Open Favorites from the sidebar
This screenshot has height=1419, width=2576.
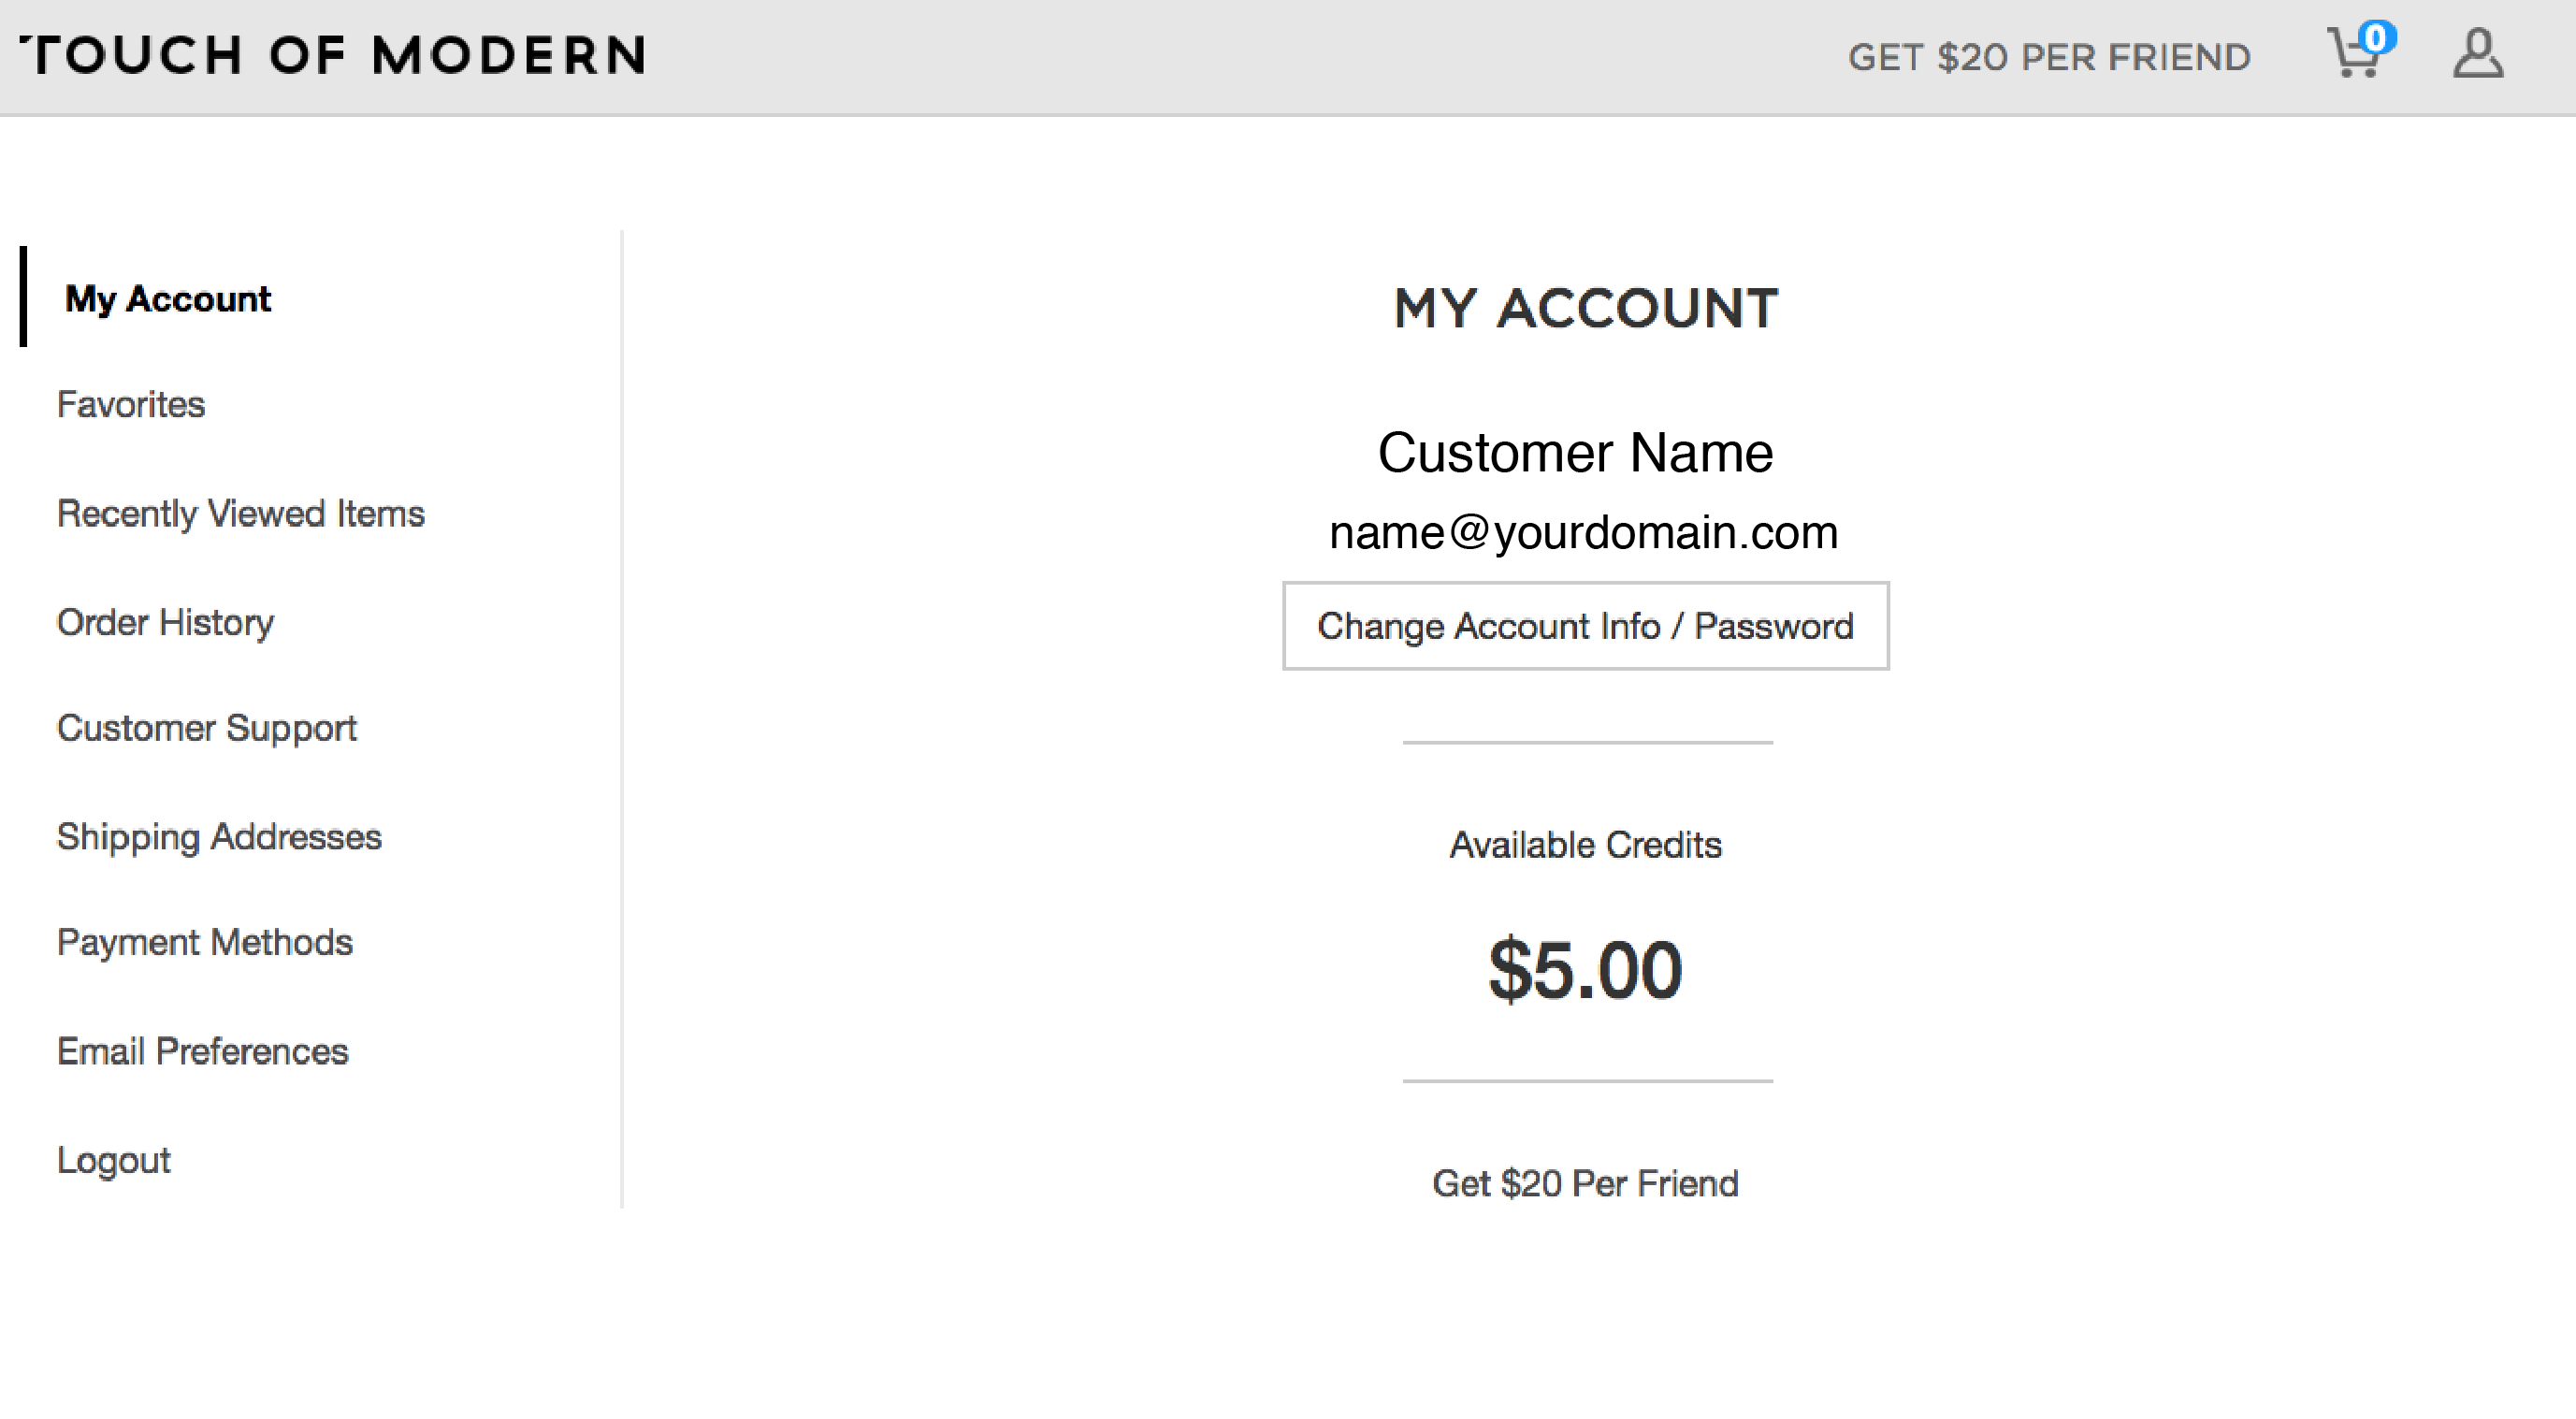click(131, 404)
